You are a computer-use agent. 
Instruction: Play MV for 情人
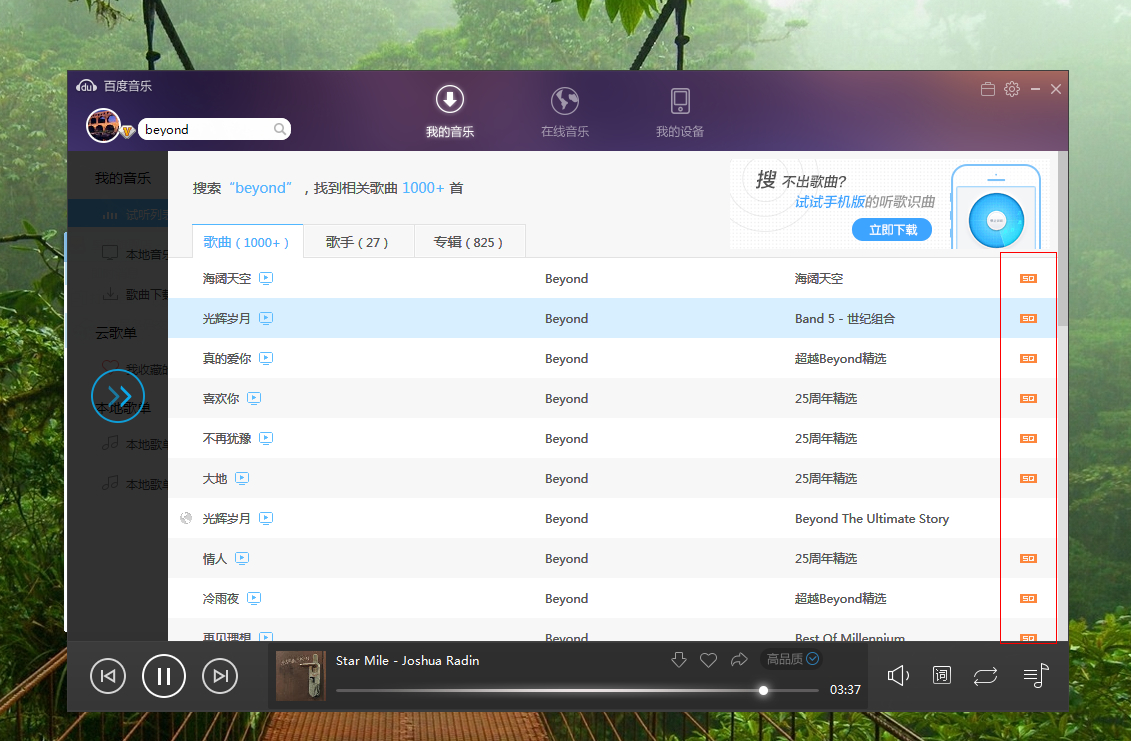[x=242, y=558]
